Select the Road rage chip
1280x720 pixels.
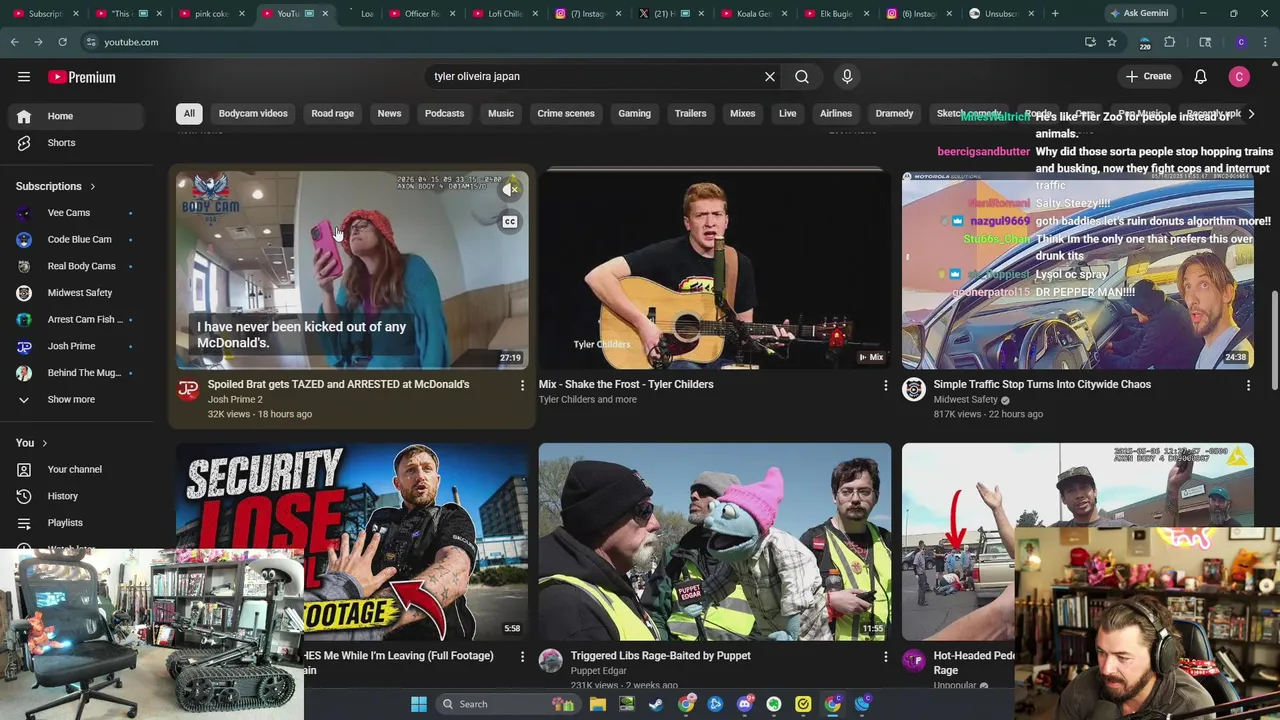[x=332, y=113]
